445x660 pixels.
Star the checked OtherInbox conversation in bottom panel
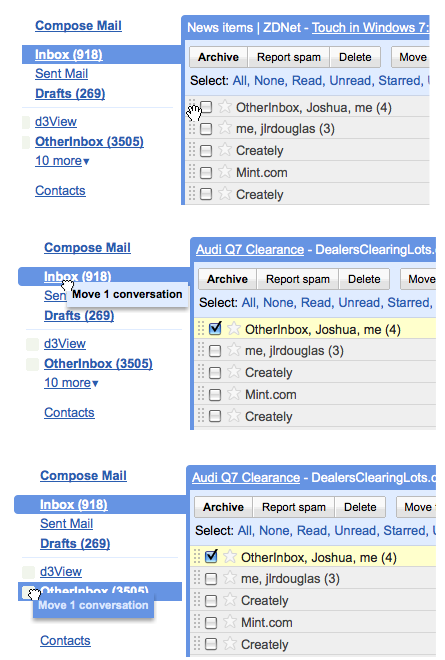pos(229,556)
